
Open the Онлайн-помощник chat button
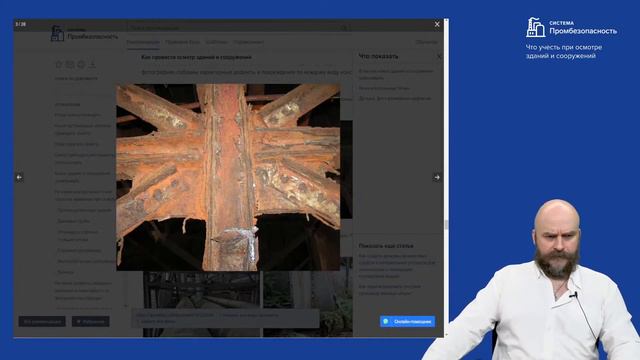pos(407,321)
